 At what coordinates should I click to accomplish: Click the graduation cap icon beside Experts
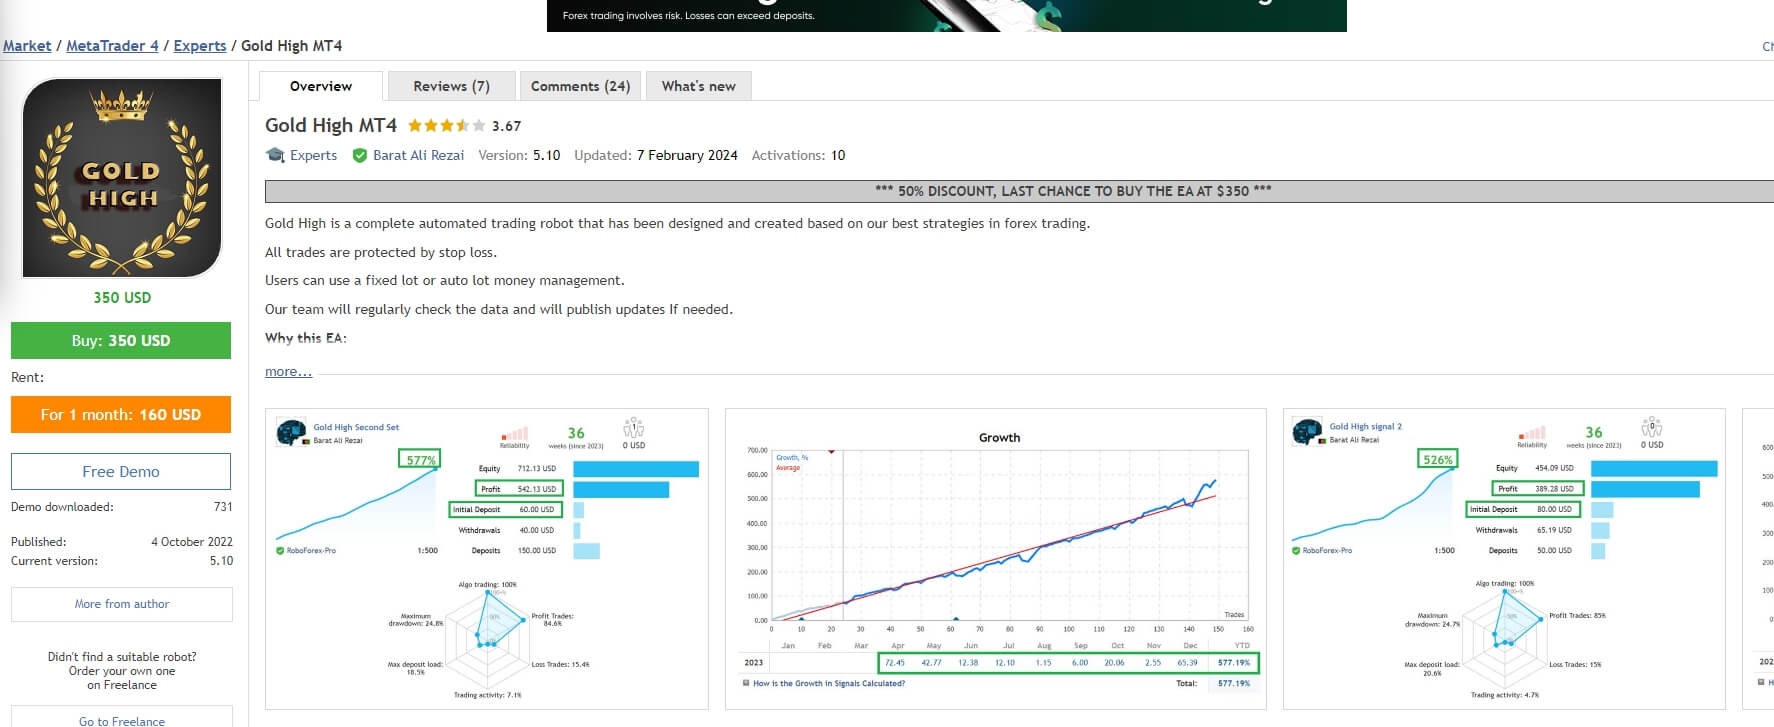275,155
